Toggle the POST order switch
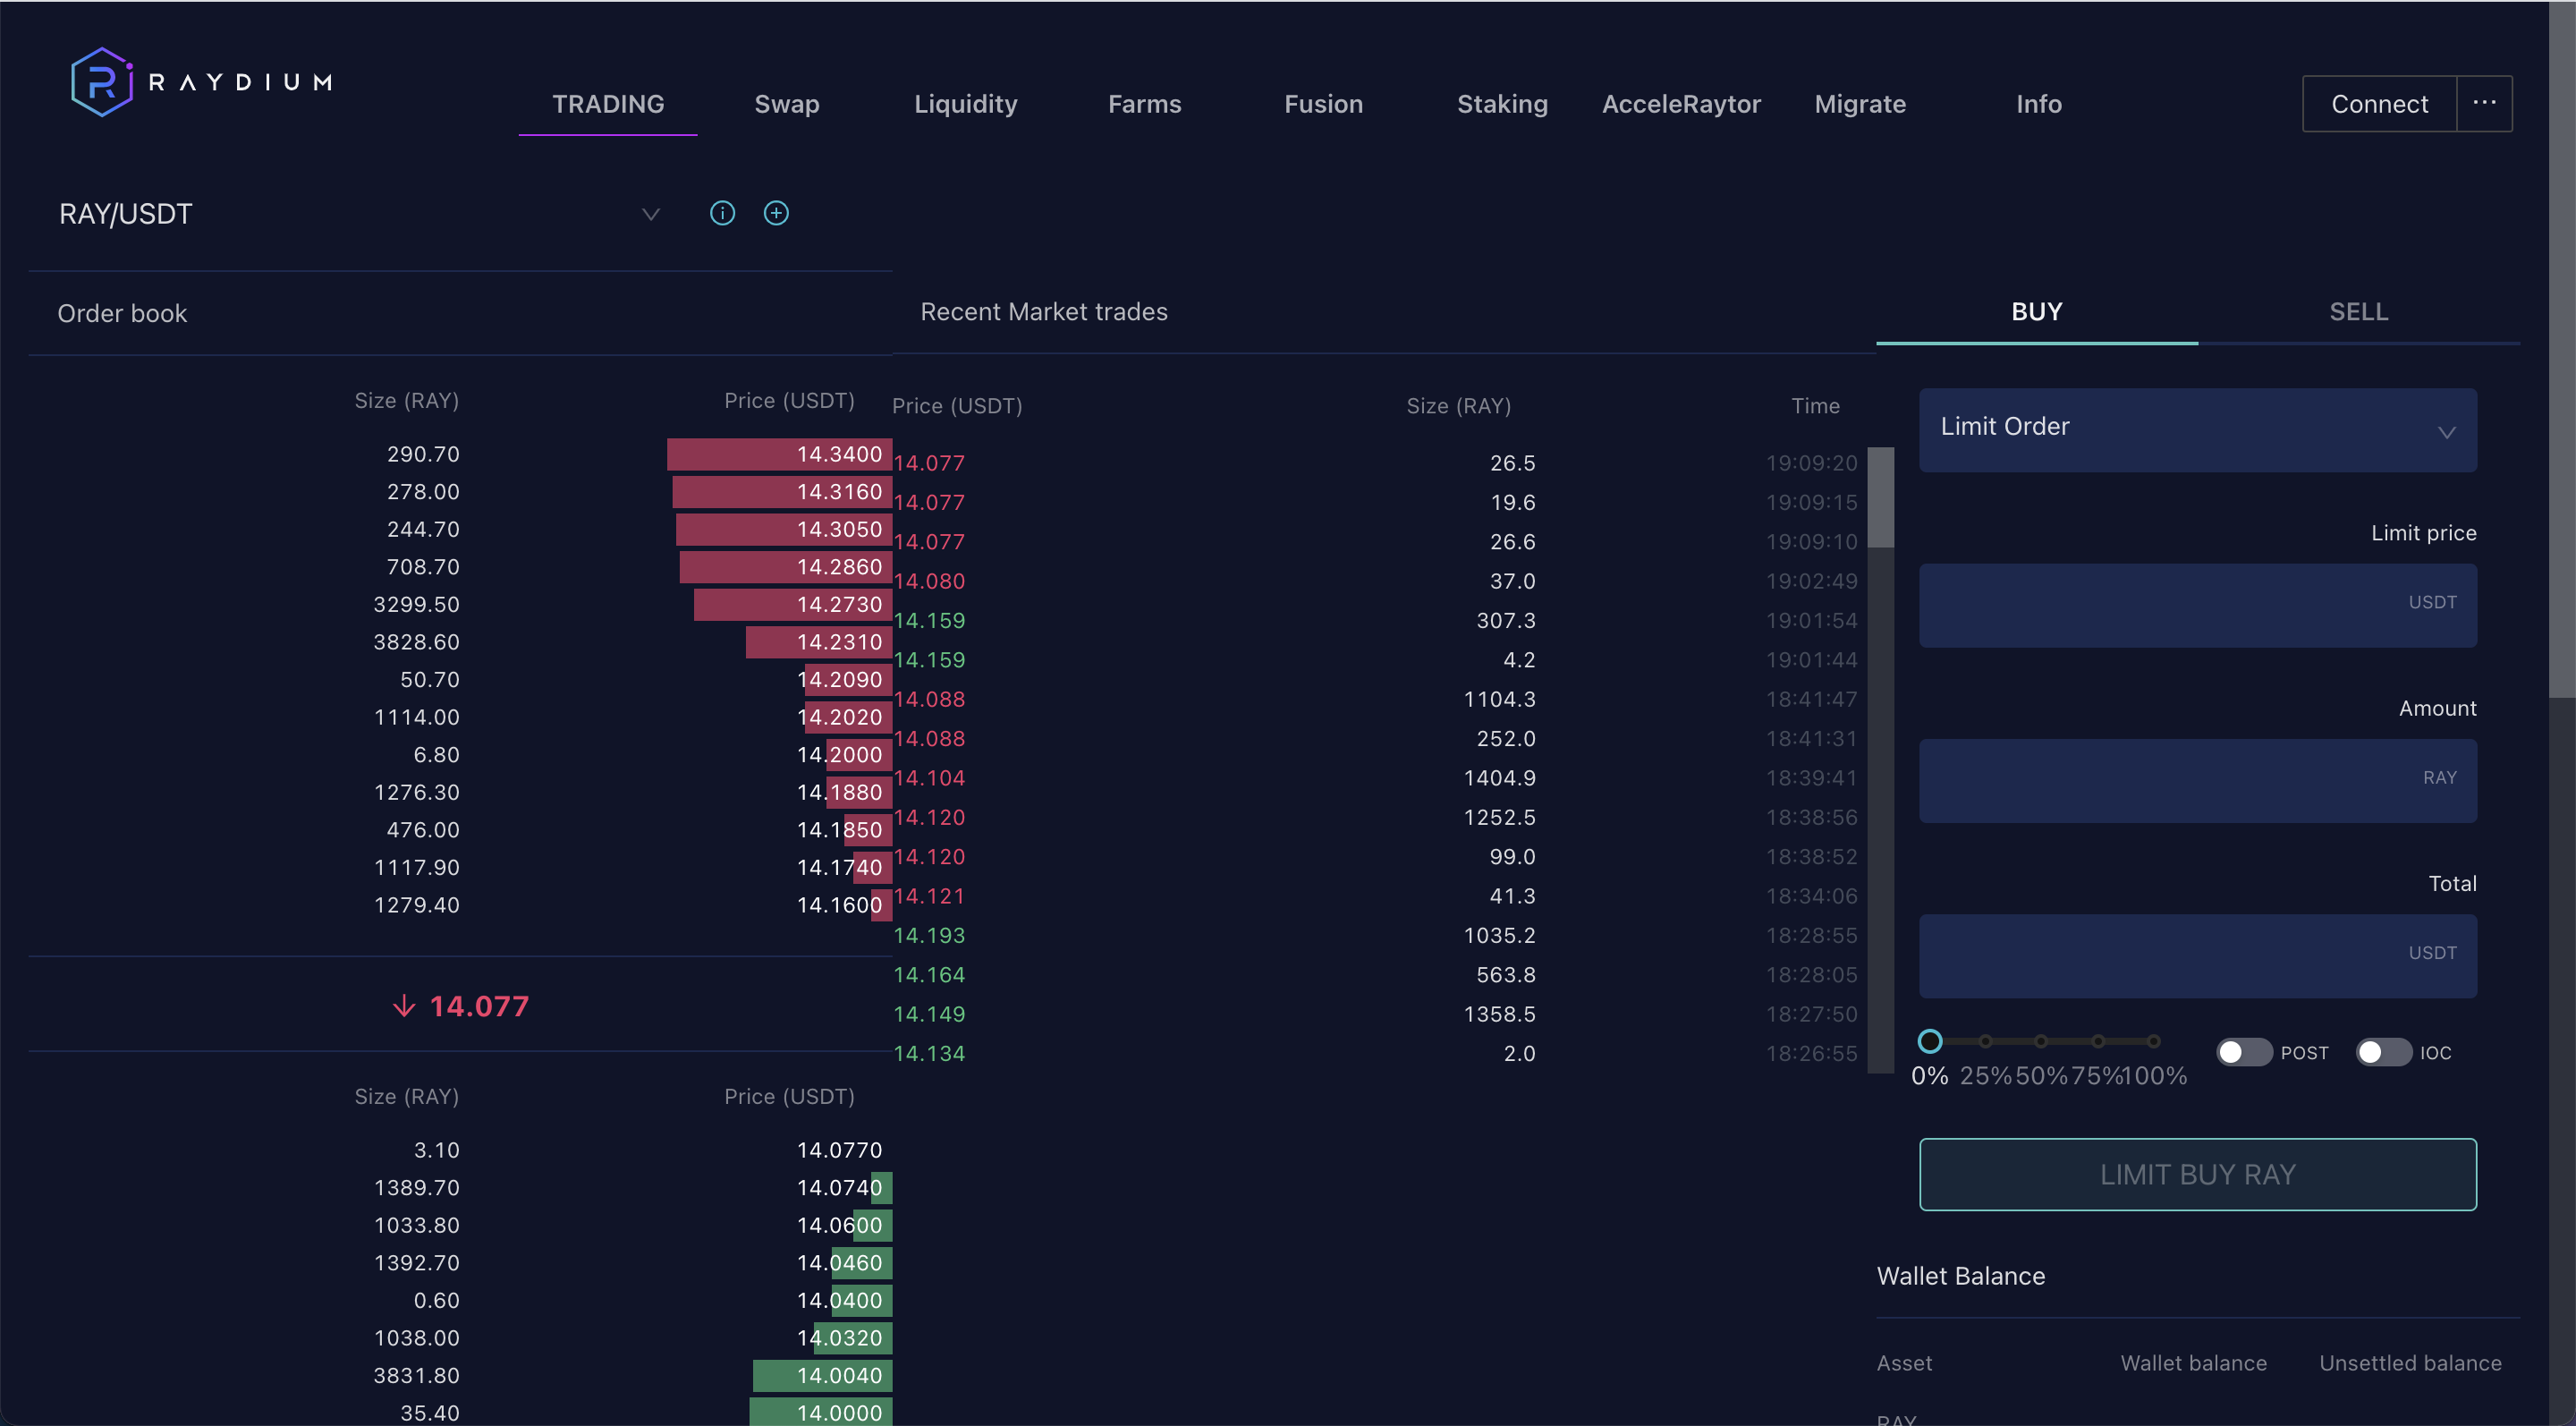 2243,1052
